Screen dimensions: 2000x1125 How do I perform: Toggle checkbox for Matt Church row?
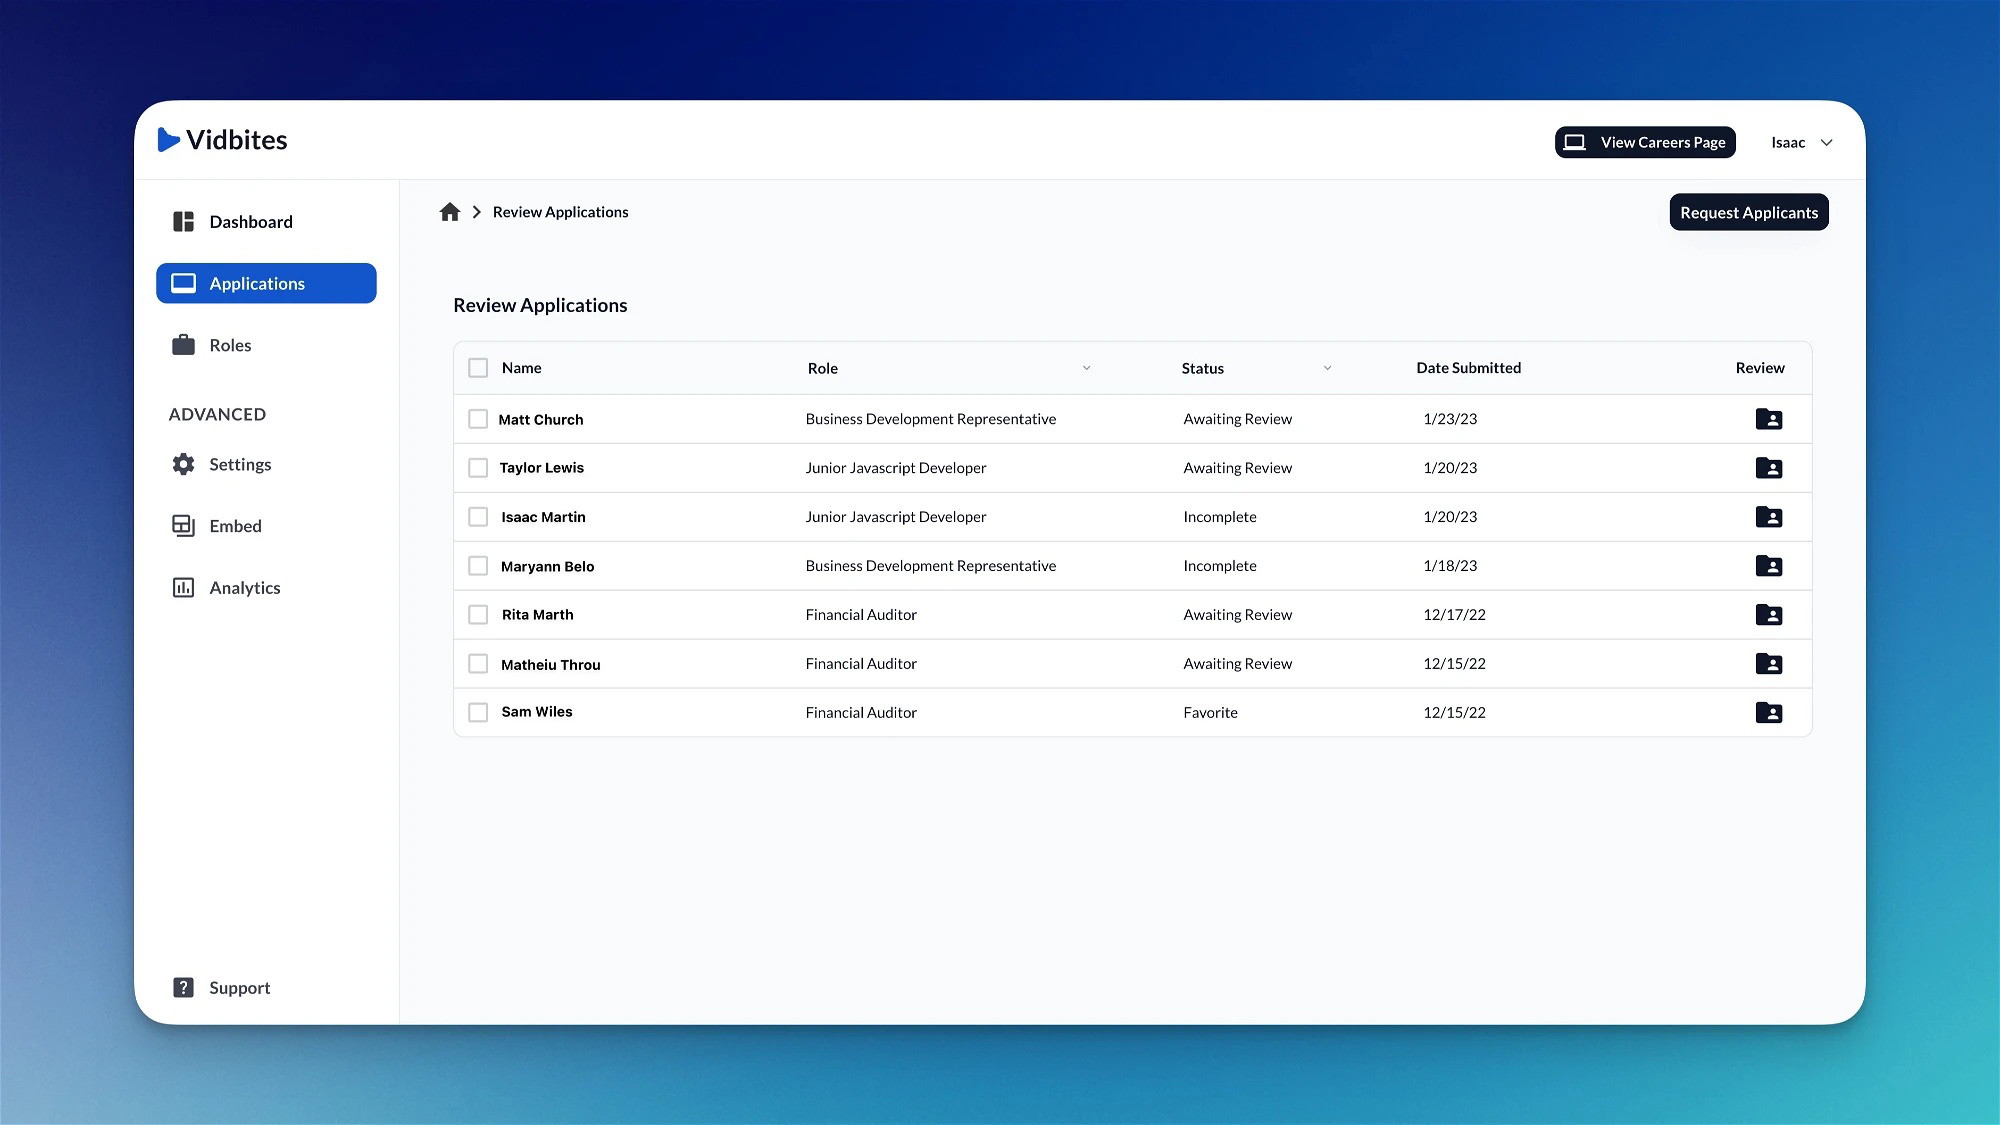click(478, 419)
